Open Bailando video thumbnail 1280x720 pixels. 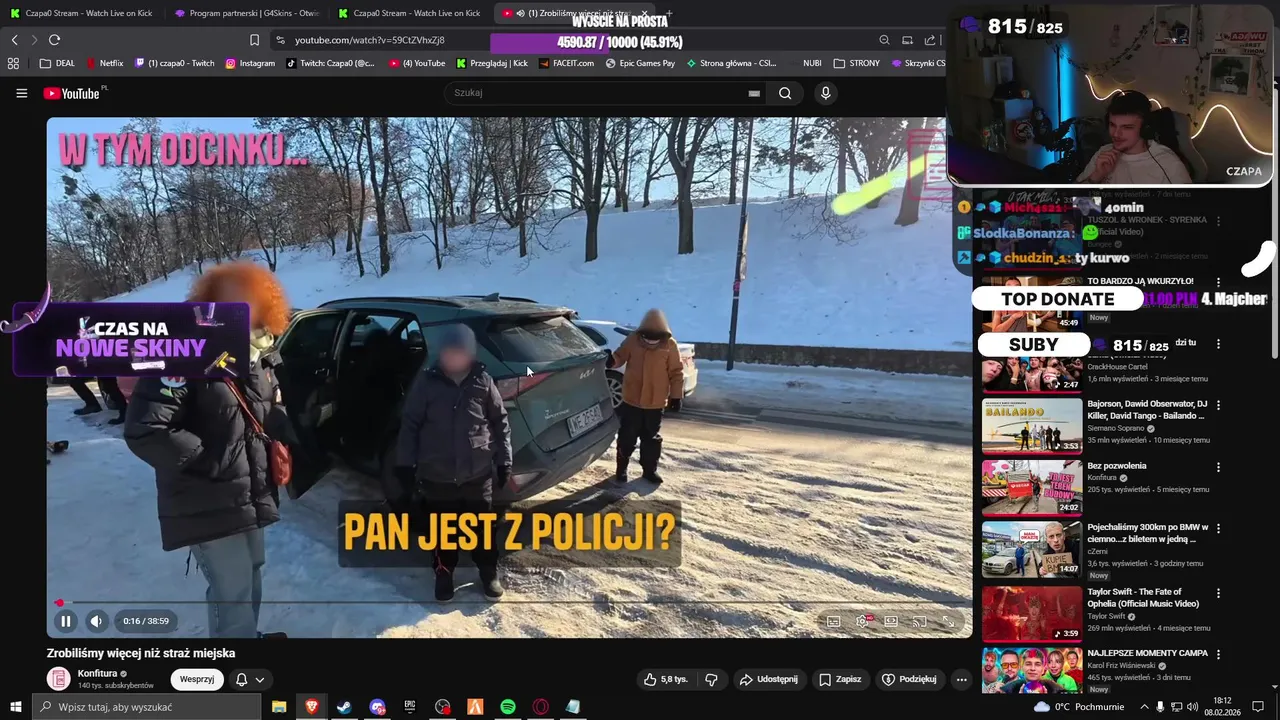click(1032, 425)
